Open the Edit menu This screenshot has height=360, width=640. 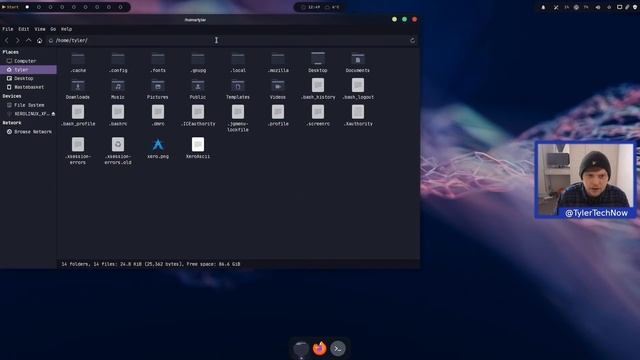24,29
